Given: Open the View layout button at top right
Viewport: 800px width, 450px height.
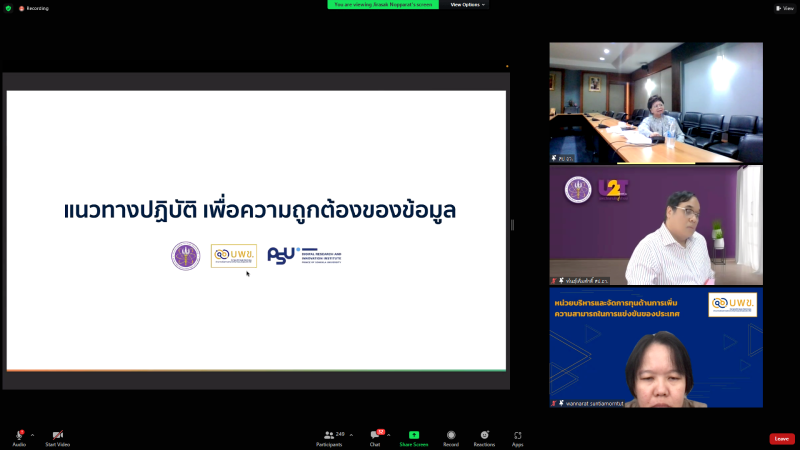Looking at the screenshot, I should [785, 8].
